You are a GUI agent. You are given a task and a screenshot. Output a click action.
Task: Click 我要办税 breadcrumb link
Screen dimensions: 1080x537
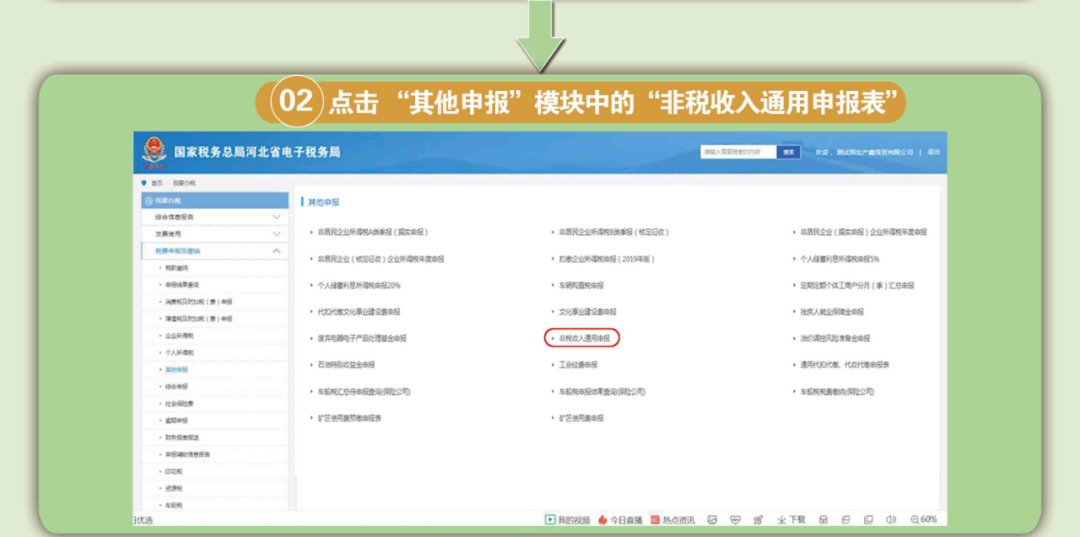tap(184, 183)
